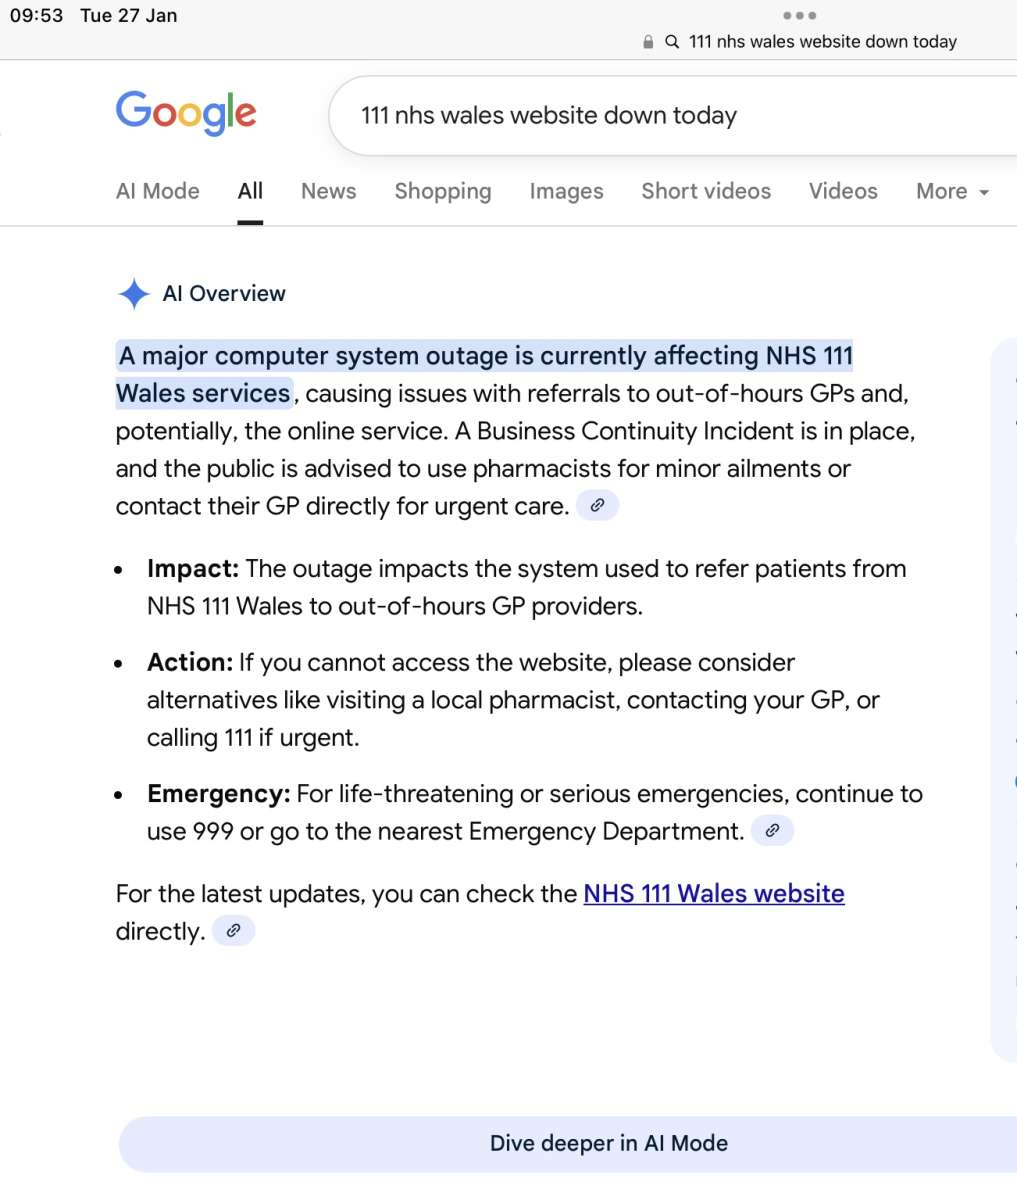
Task: Open the Videos tab
Action: pyautogui.click(x=843, y=191)
